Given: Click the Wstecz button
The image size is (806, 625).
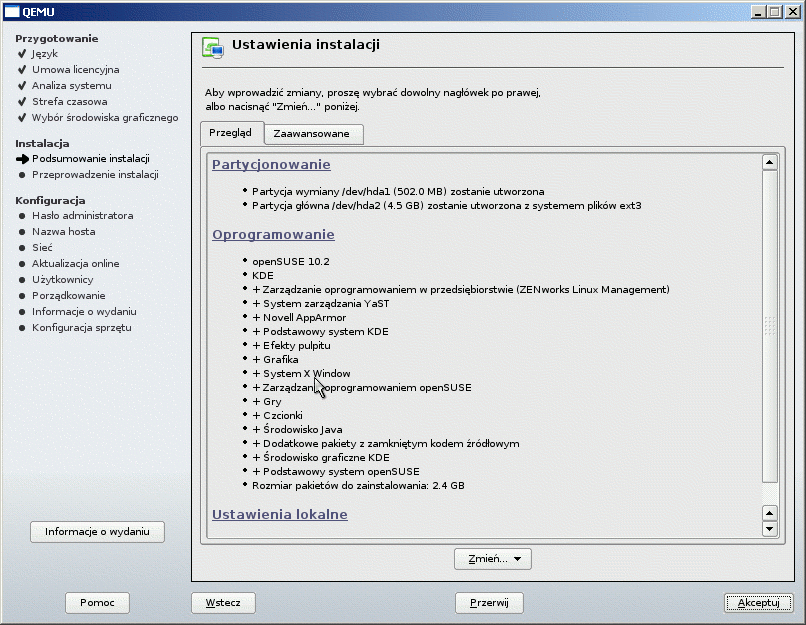Looking at the screenshot, I should pyautogui.click(x=223, y=603).
